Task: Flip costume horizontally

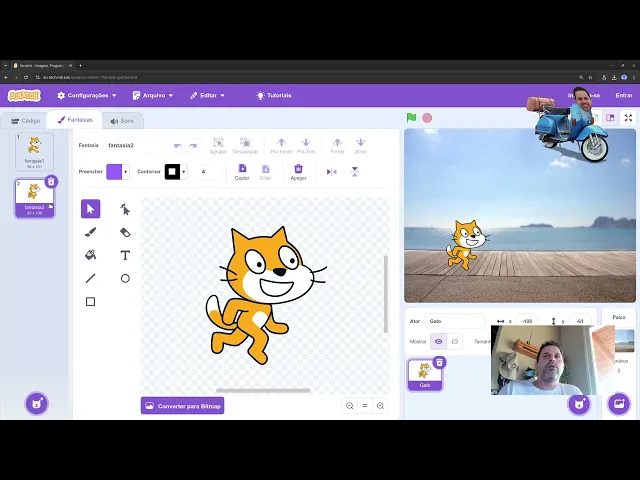Action: tap(331, 172)
